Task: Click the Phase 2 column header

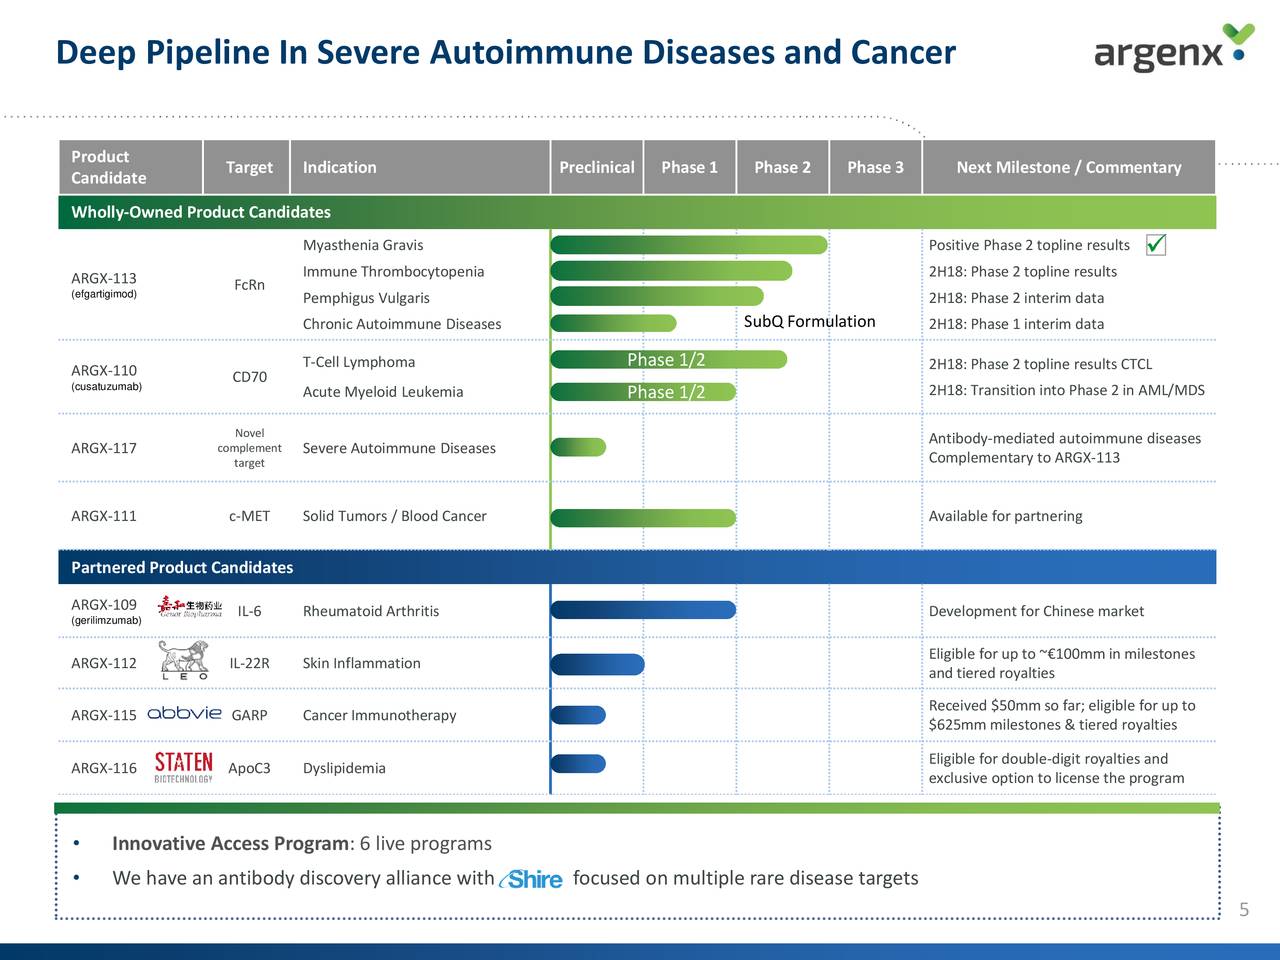Action: [783, 167]
